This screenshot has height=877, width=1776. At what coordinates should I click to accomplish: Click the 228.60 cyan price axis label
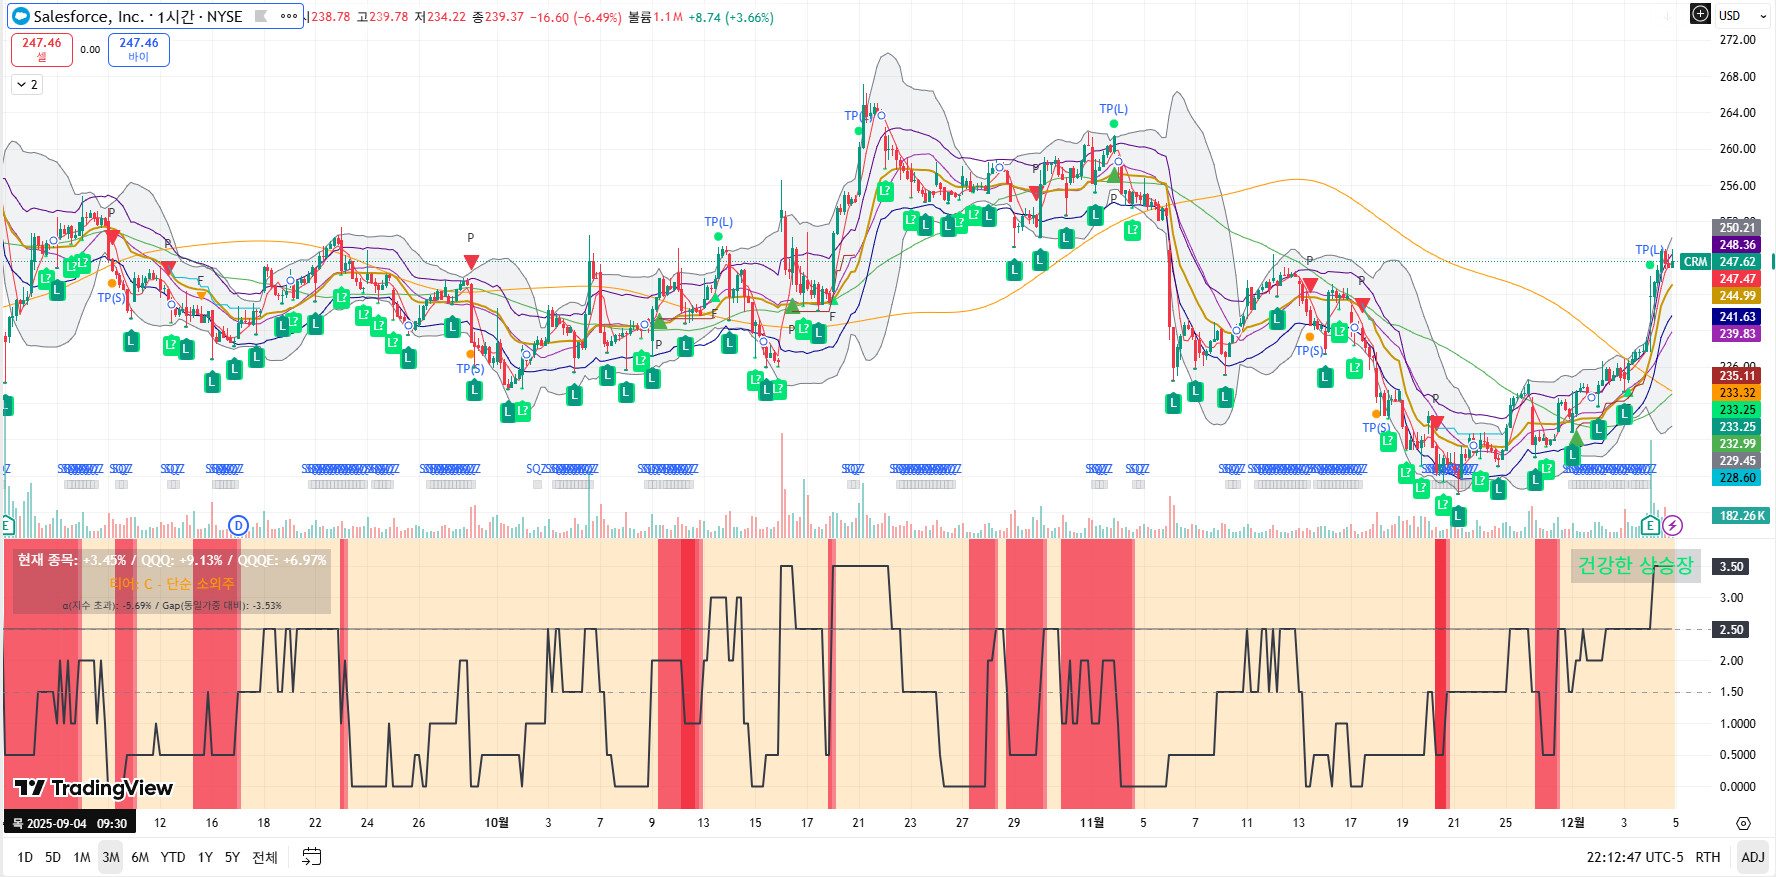[1737, 478]
